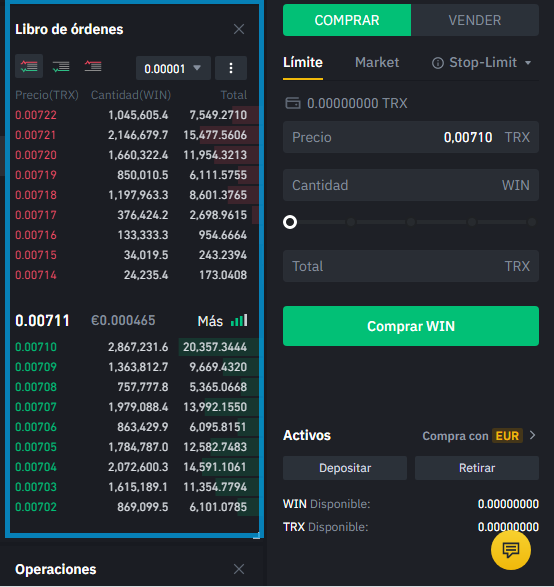Click the Depositar button
Image resolution: width=554 pixels, height=587 pixels.
(345, 468)
